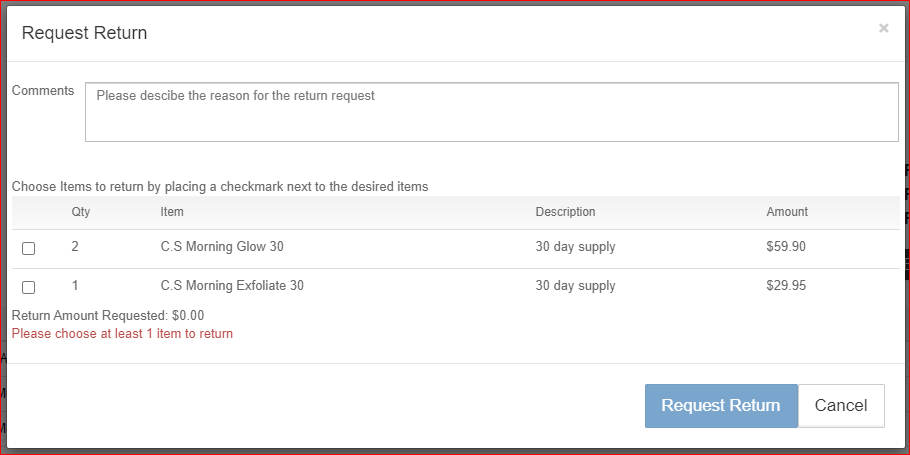Close the Request Return dialog with the X

[883, 29]
